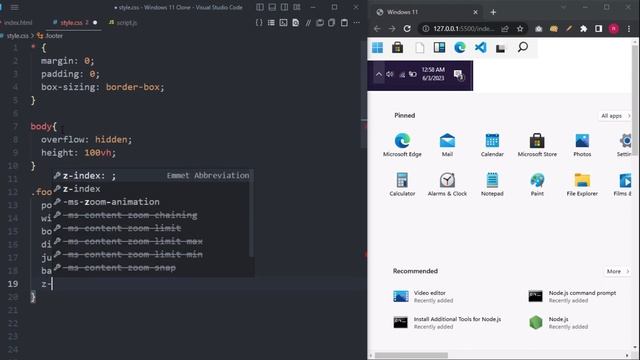Click the 'box-sizing: border-box;' code line
This screenshot has height=360, width=640.
(x=102, y=87)
